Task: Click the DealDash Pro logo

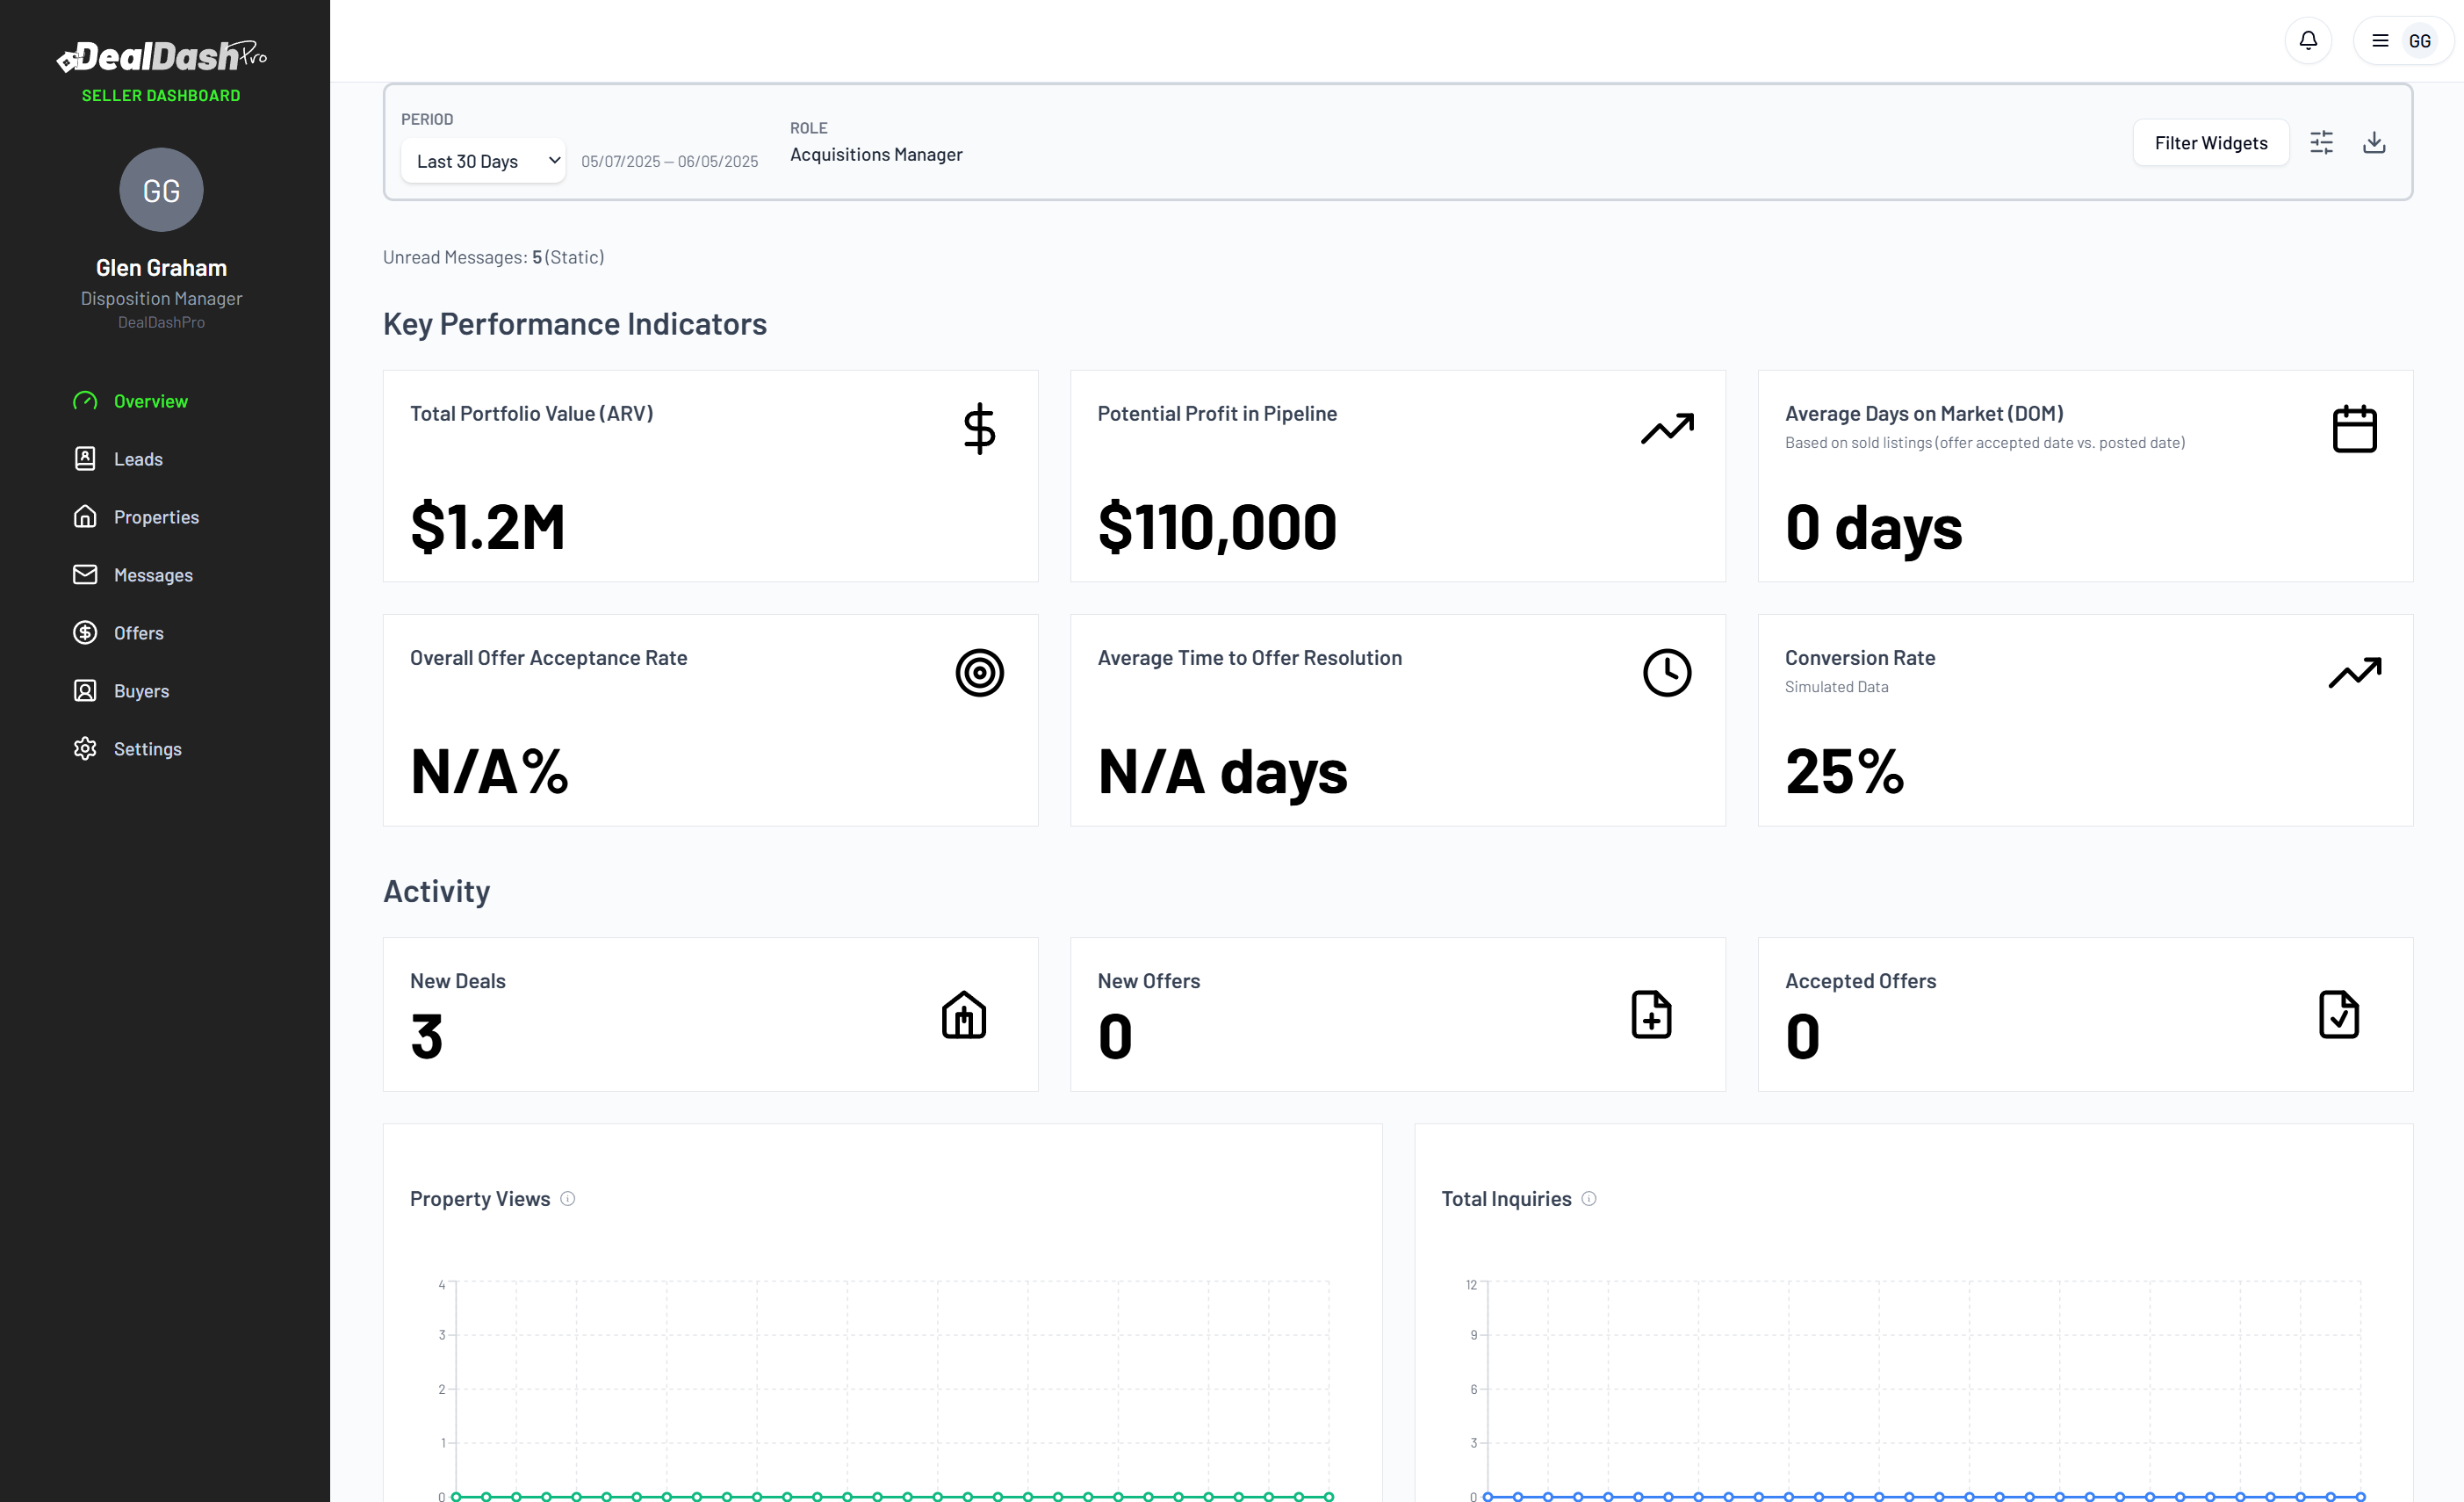Action: [x=161, y=57]
